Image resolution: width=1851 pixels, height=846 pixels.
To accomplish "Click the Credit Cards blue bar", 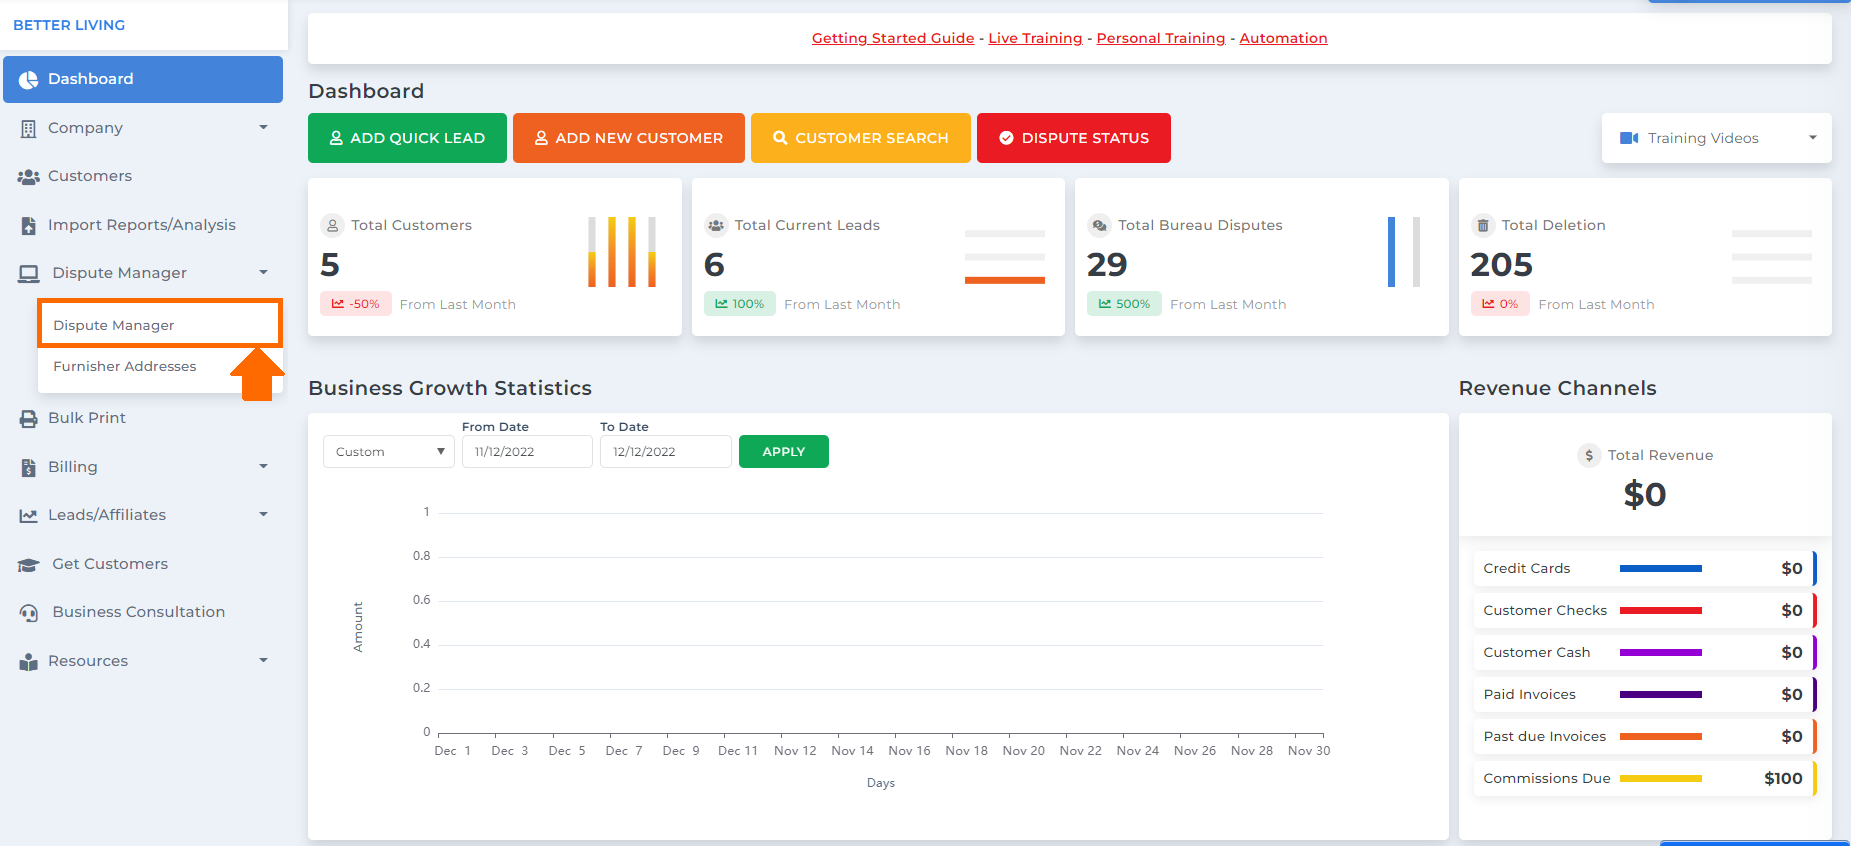I will pyautogui.click(x=1661, y=569).
